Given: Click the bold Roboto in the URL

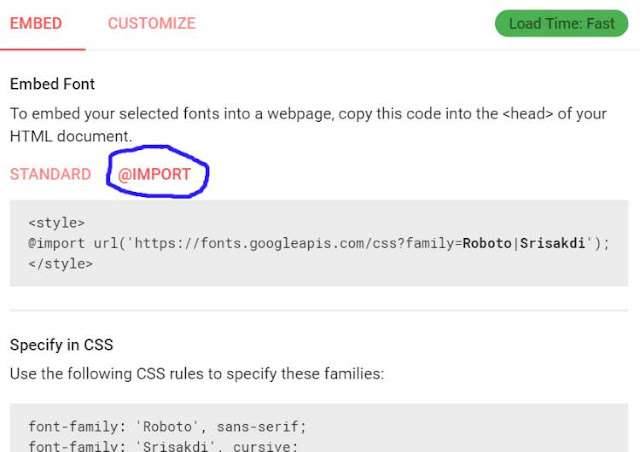Looking at the screenshot, I should tap(487, 243).
